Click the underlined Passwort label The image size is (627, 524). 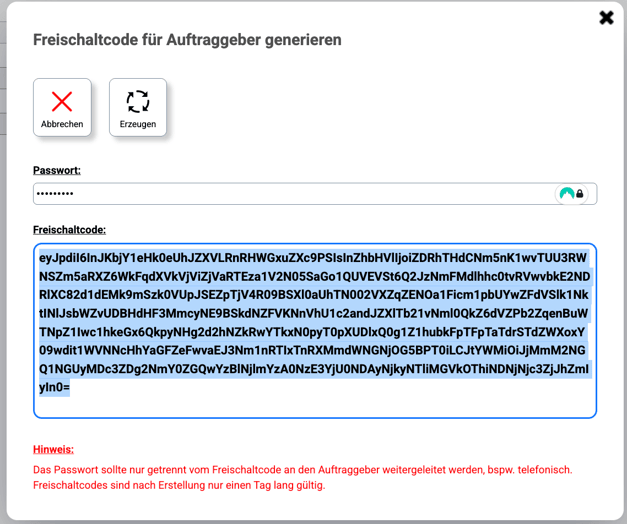[x=57, y=170]
